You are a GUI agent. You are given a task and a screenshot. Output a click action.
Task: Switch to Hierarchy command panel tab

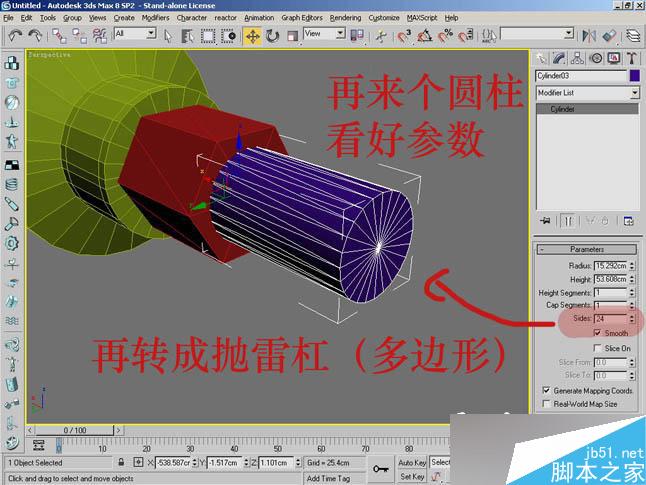click(x=577, y=58)
